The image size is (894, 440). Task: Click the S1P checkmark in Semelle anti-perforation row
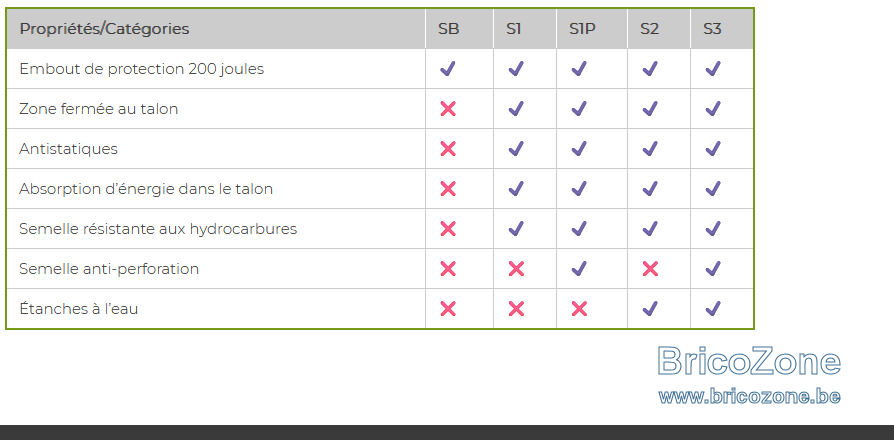pyautogui.click(x=579, y=268)
